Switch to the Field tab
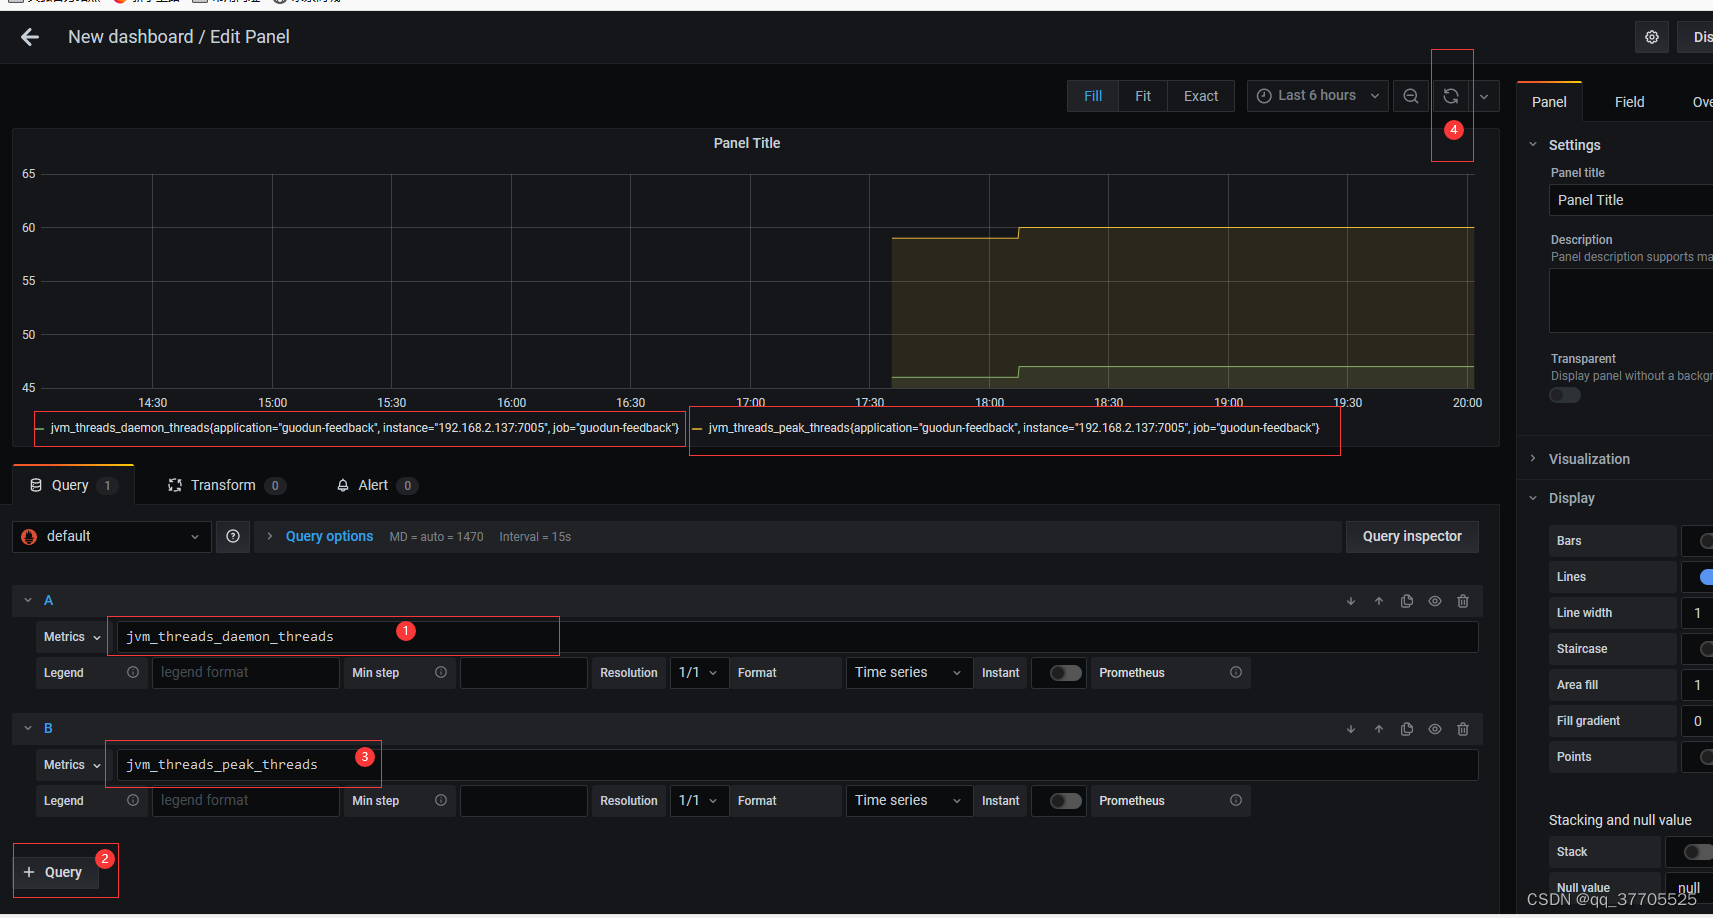1713x918 pixels. 1629,102
